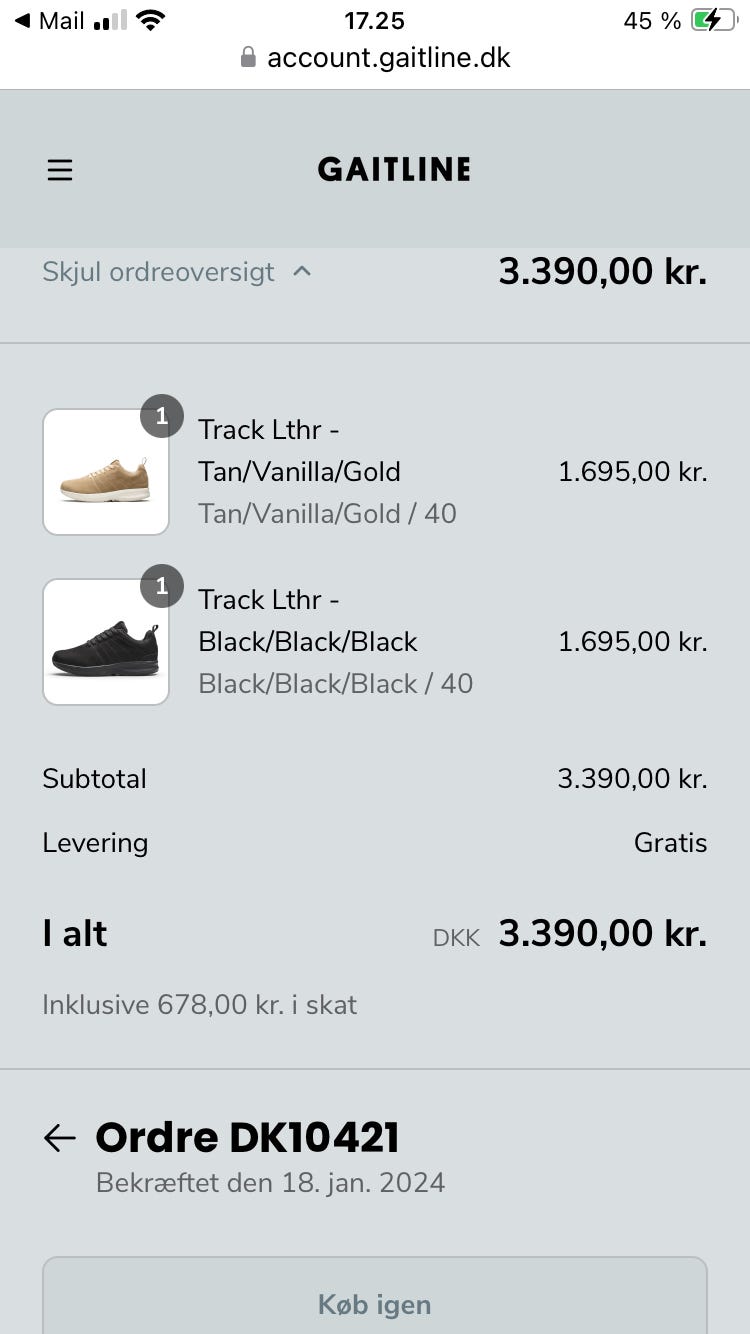Go back using the arrow beside Ordre DK10421
This screenshot has width=750, height=1334.
[60, 1138]
